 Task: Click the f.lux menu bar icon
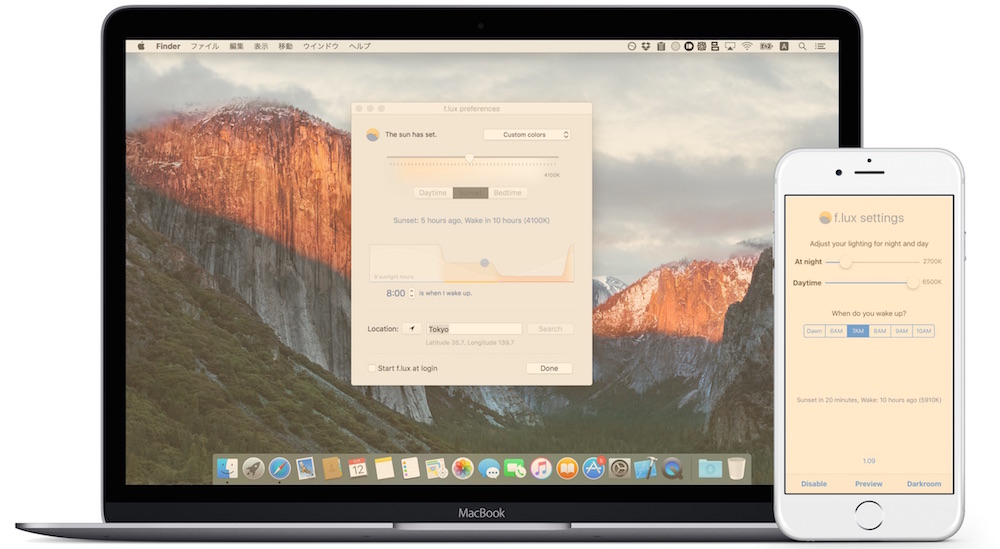pos(631,46)
